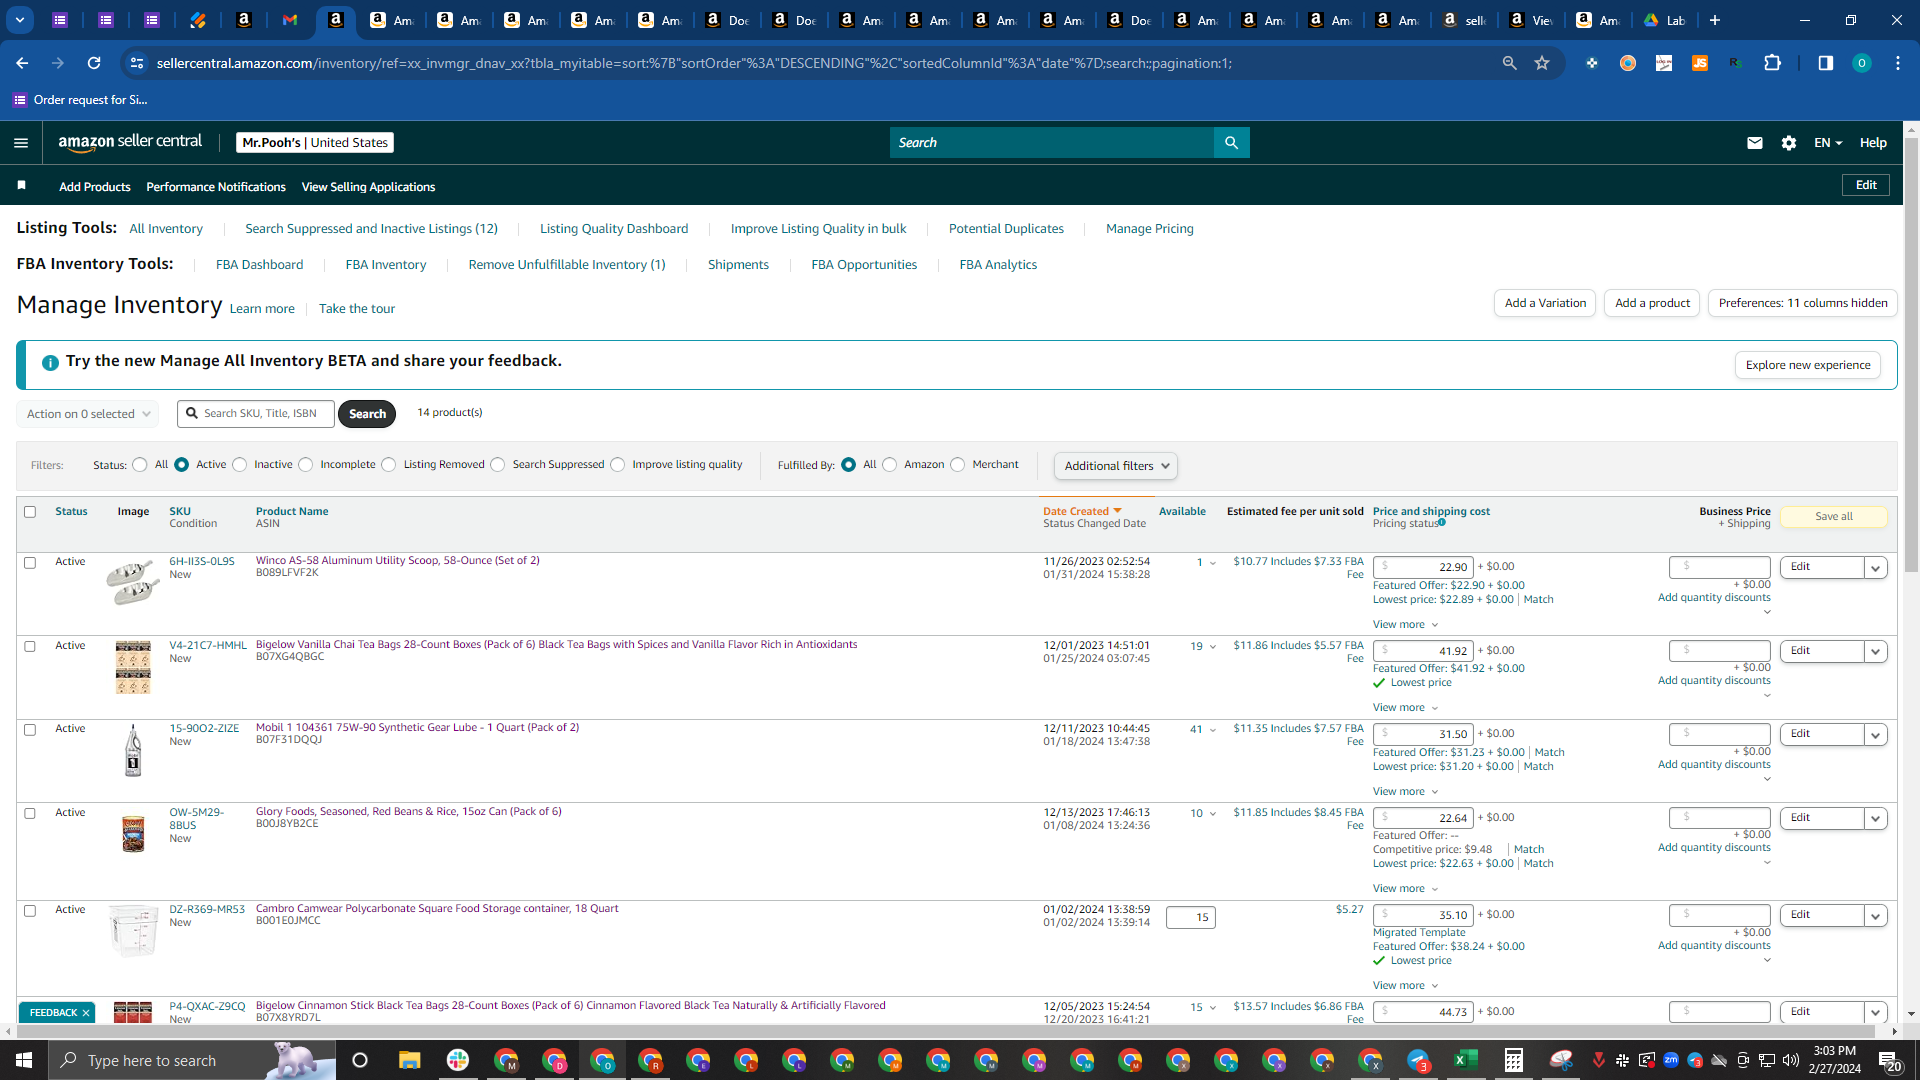The width and height of the screenshot is (1920, 1080).
Task: Open the EN language dropdown
Action: pyautogui.click(x=1828, y=143)
